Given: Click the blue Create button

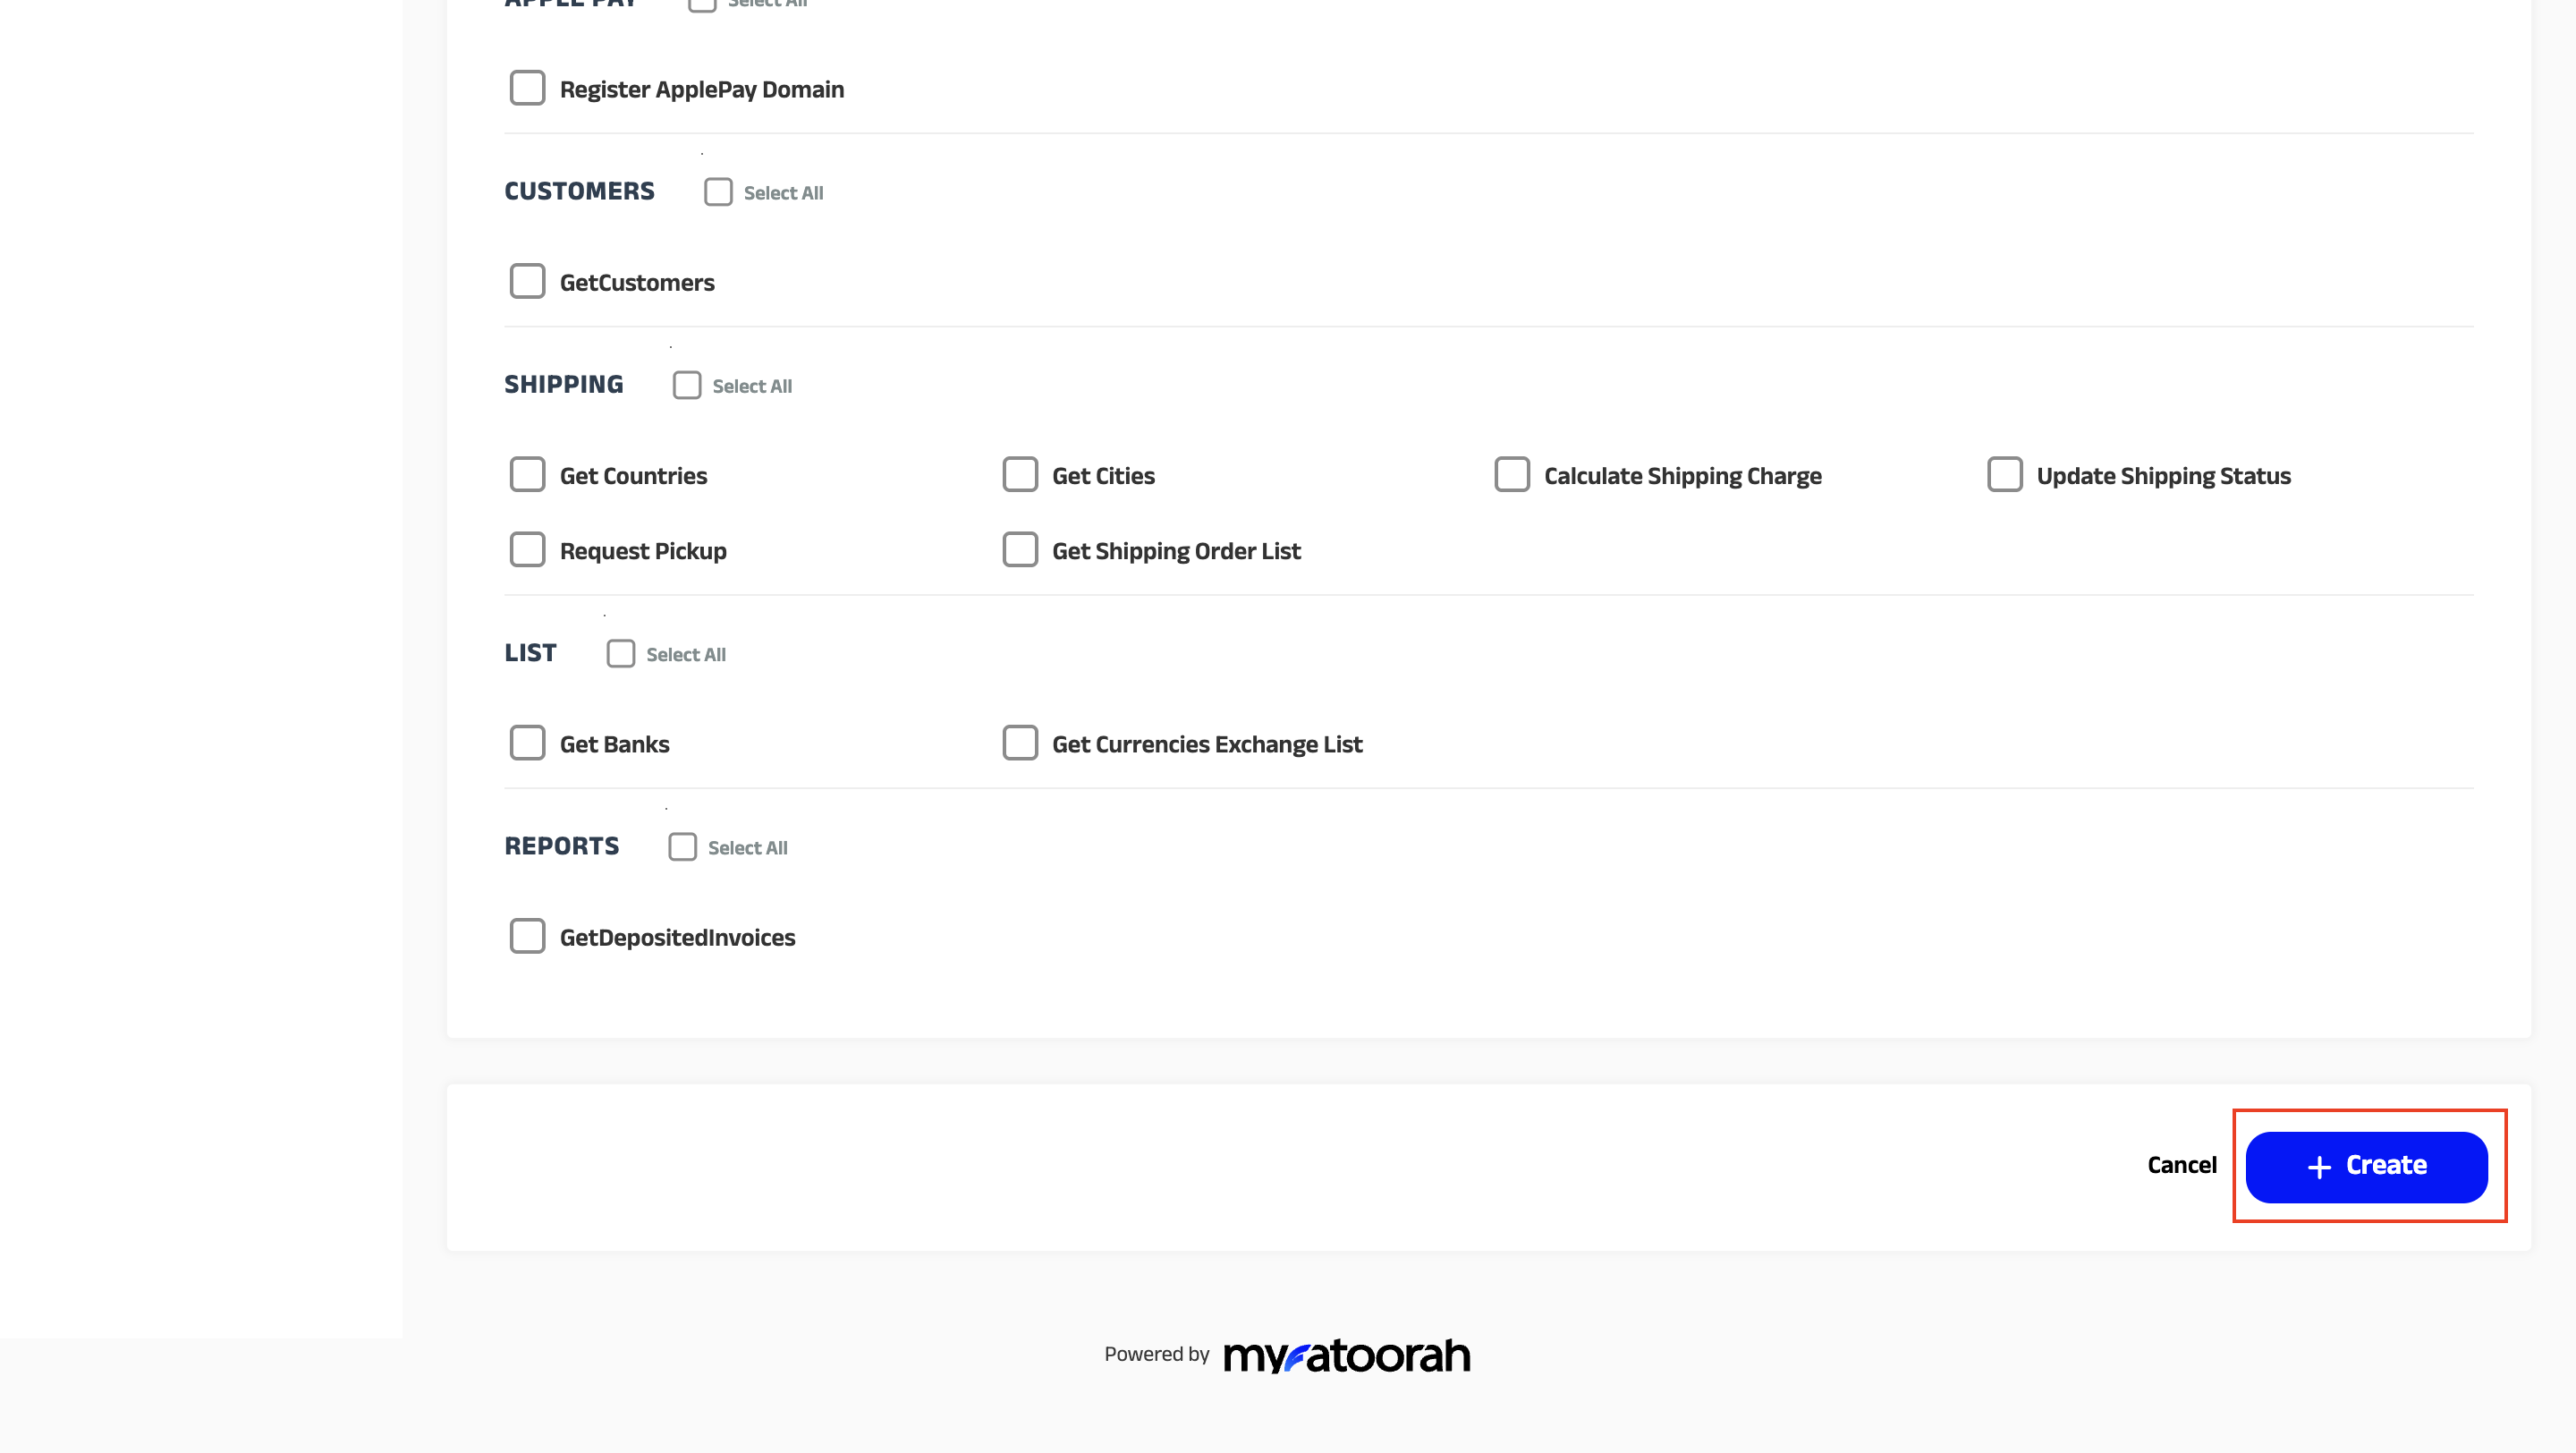Looking at the screenshot, I should pyautogui.click(x=2366, y=1167).
